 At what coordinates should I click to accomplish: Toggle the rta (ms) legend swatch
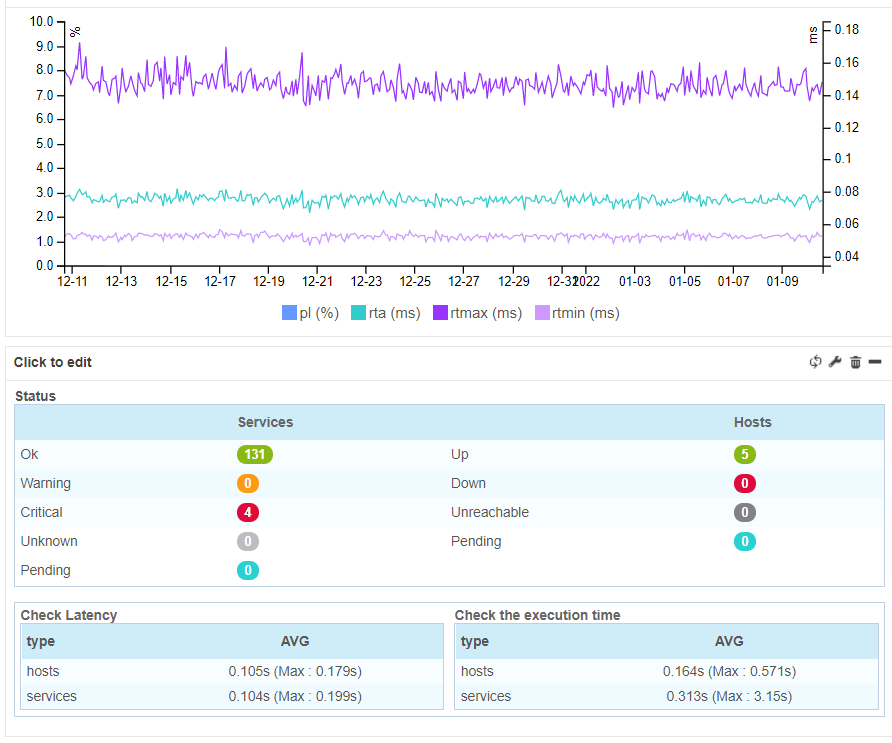(358, 313)
